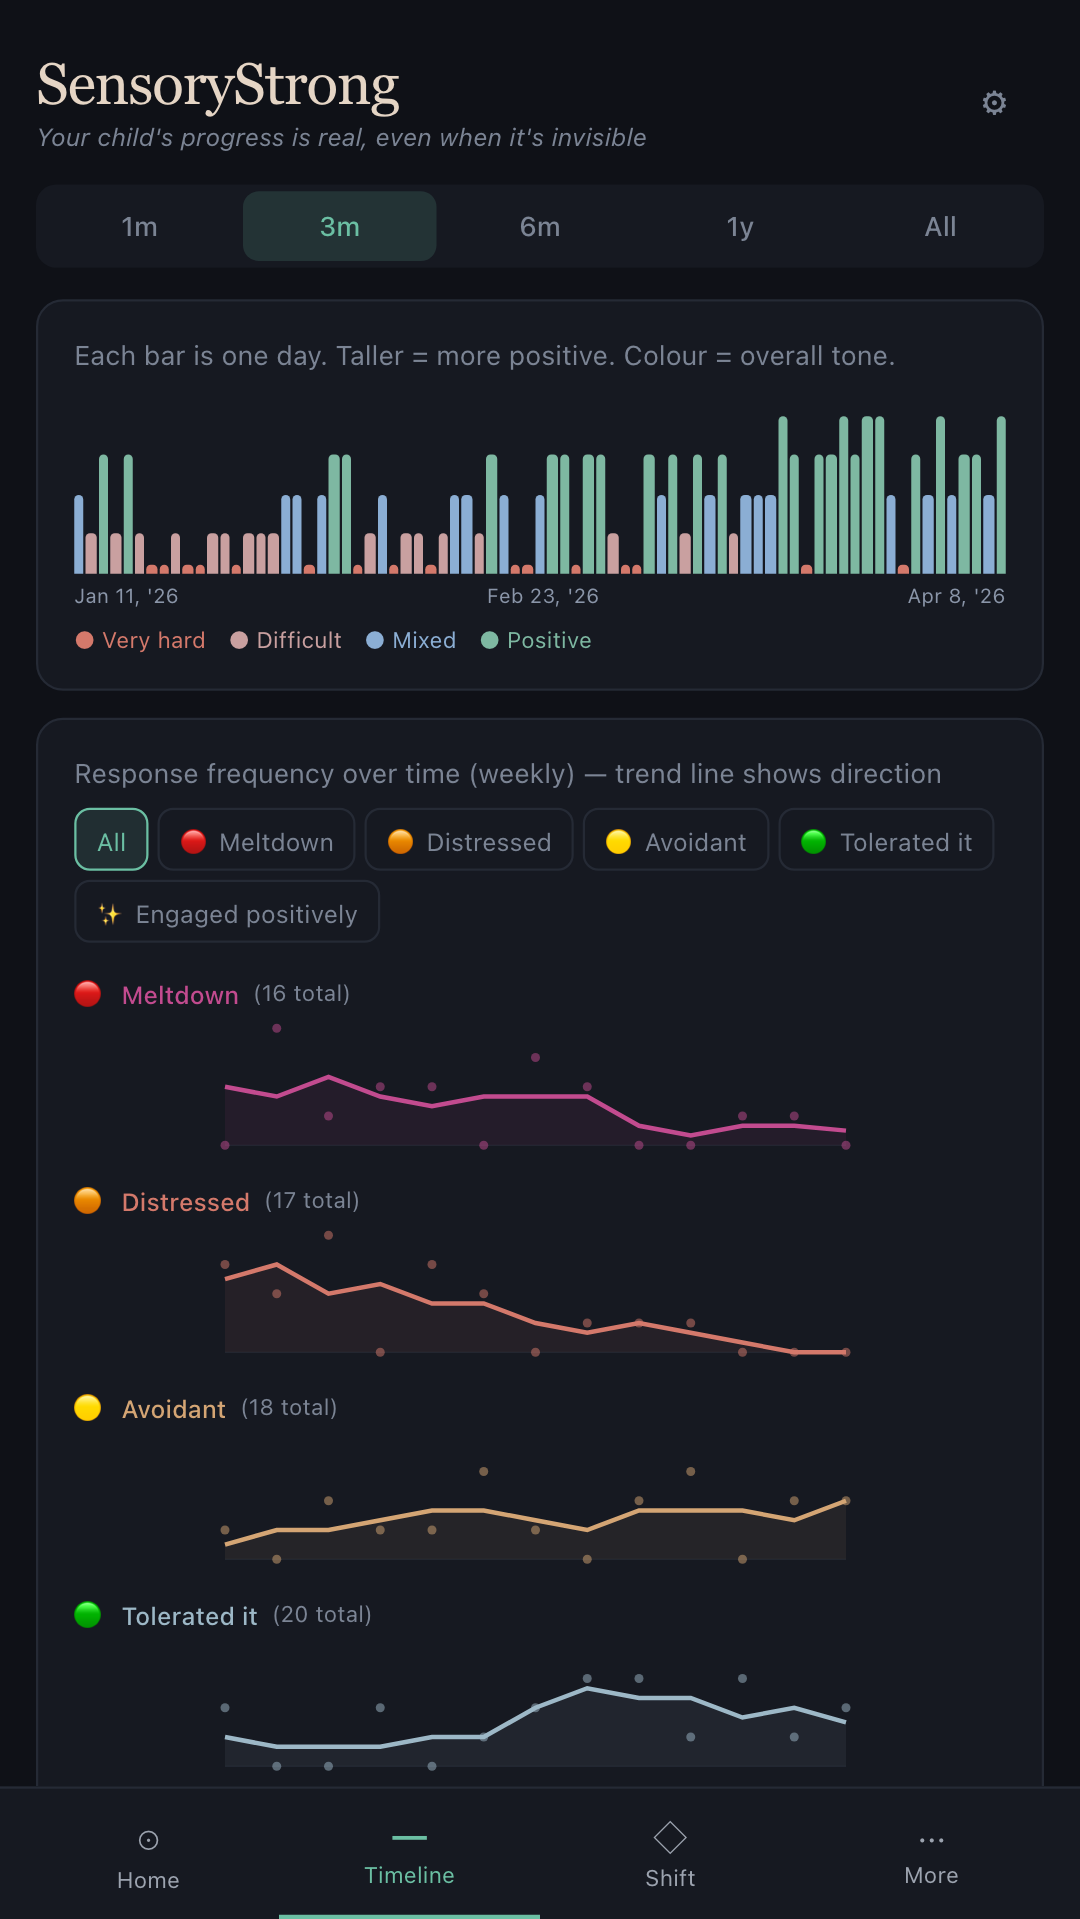
Task: Filter responses by Avoidant
Action: pyautogui.click(x=676, y=840)
